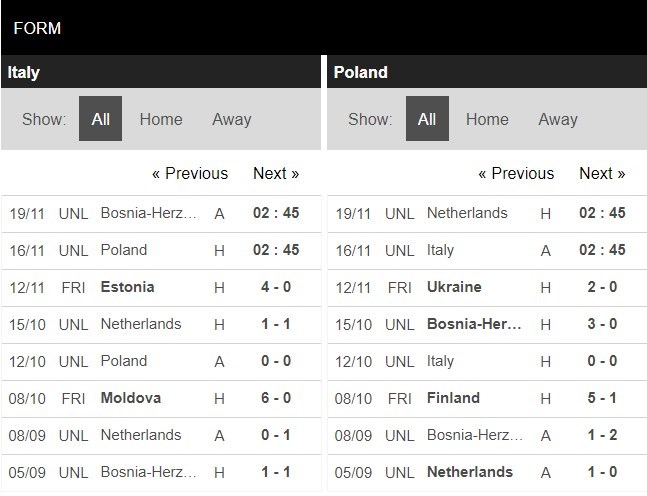Click the Italy team header

[x=24, y=72]
